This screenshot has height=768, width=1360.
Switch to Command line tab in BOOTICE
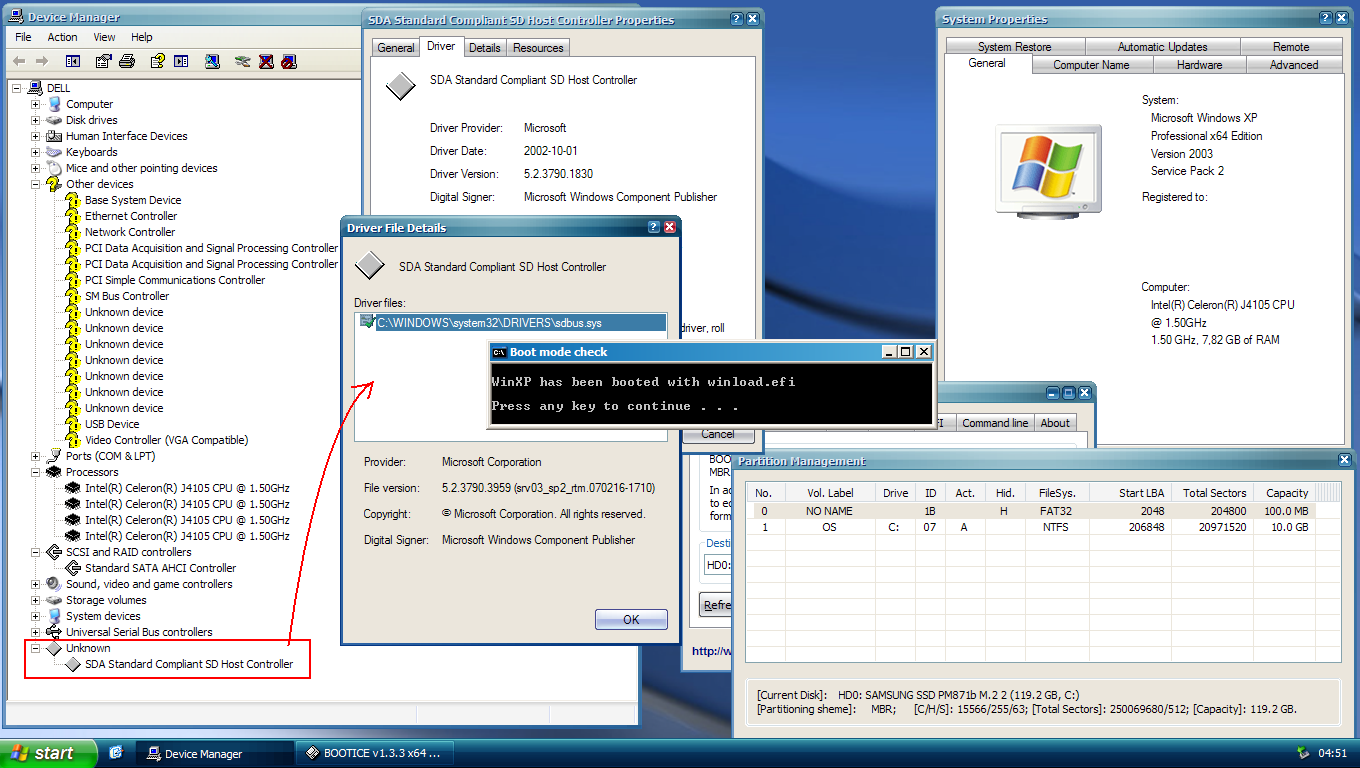tap(995, 423)
